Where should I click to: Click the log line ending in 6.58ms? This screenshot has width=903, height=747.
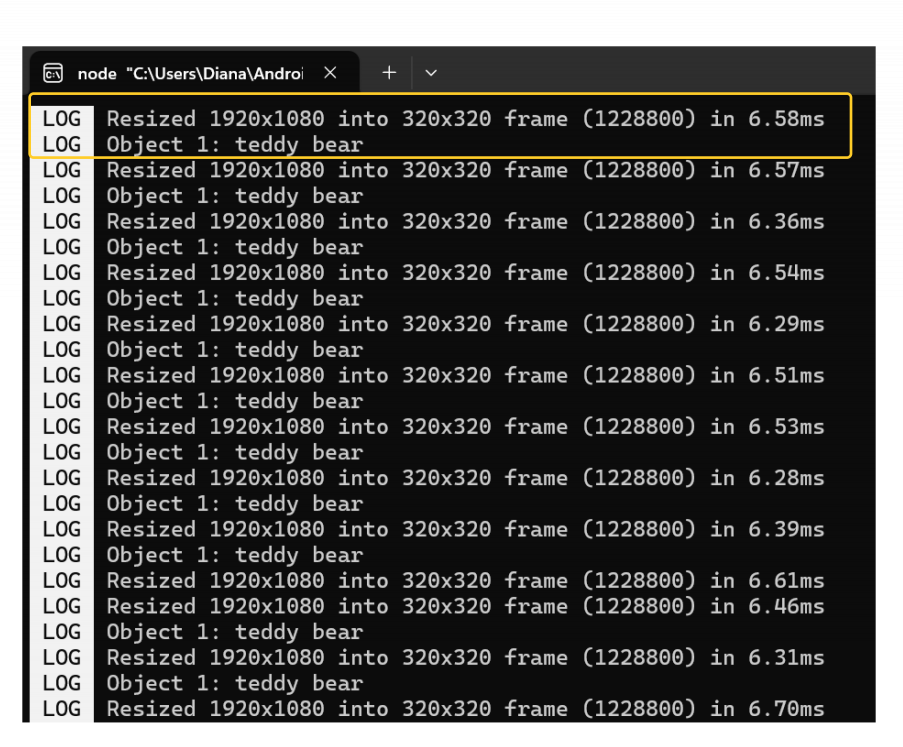[x=465, y=119]
